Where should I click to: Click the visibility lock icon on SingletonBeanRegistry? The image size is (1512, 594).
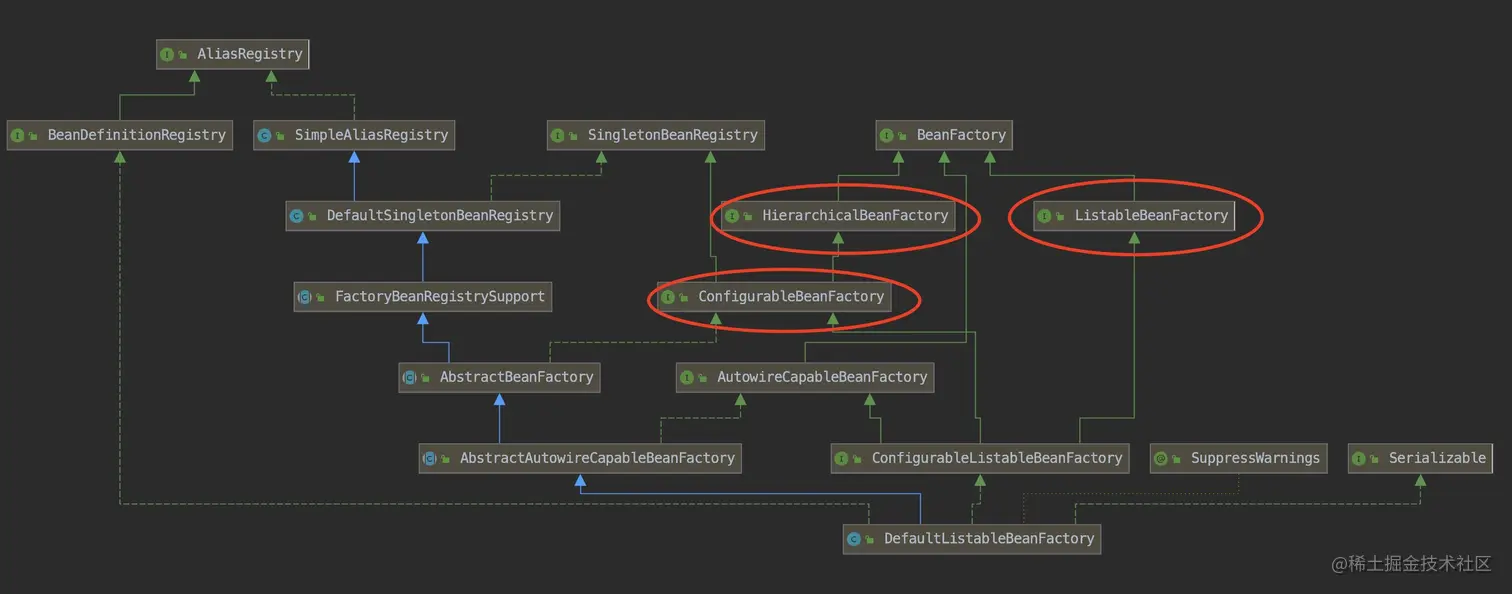click(x=574, y=136)
